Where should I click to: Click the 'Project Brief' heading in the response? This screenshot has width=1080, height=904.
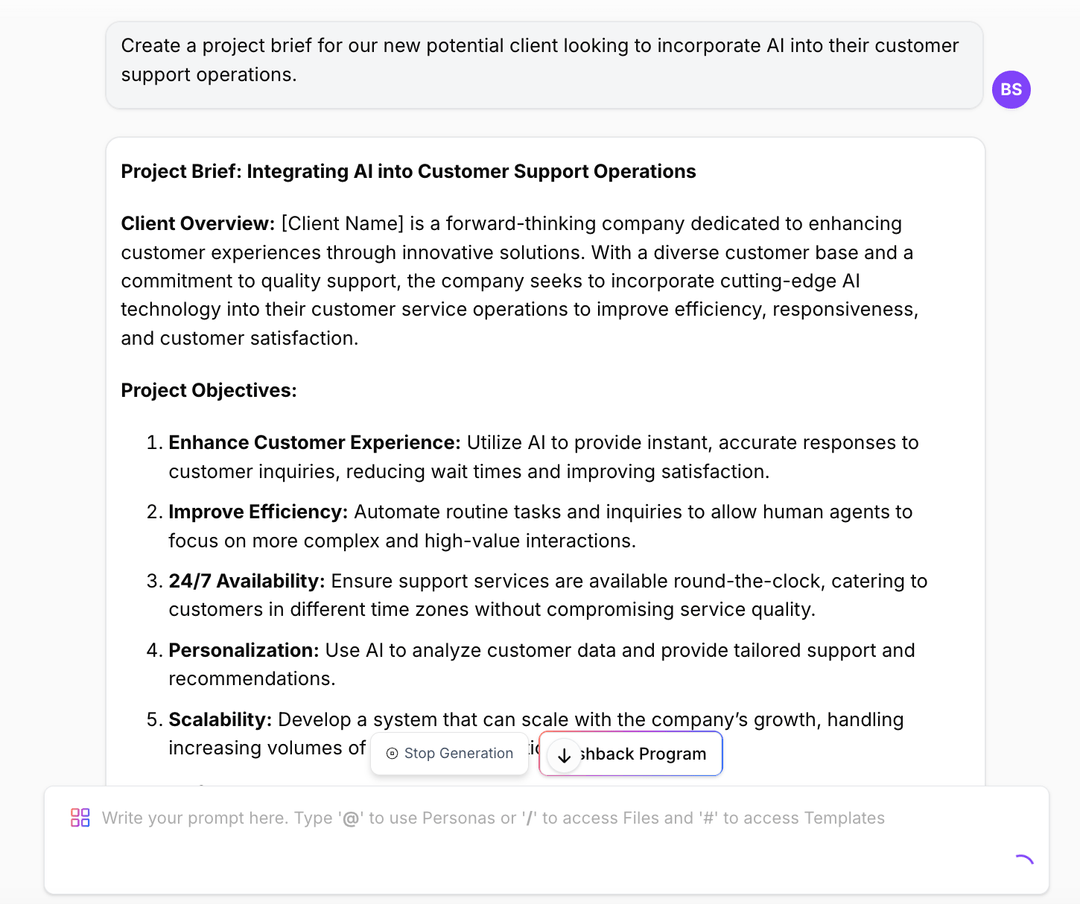(408, 171)
